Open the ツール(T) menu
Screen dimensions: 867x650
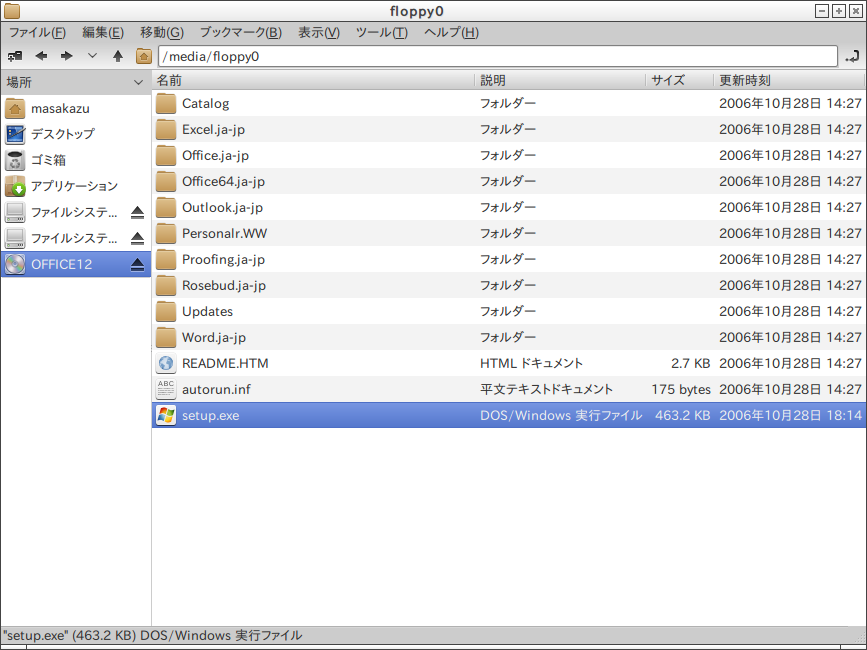click(x=382, y=33)
